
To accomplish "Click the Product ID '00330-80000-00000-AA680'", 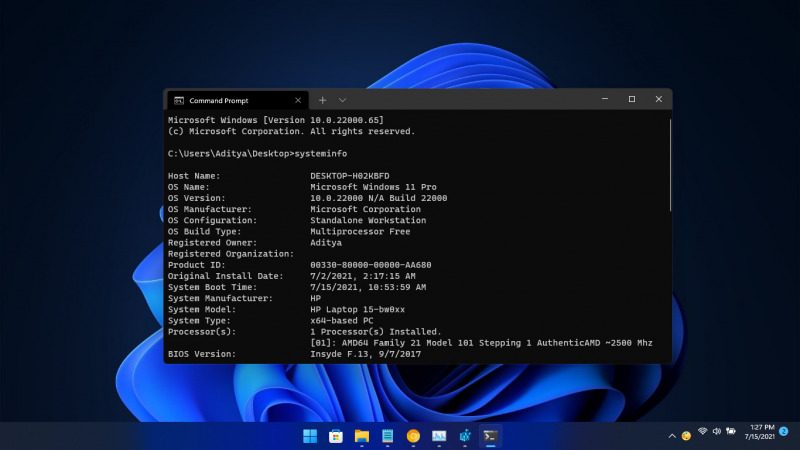I will pos(371,265).
